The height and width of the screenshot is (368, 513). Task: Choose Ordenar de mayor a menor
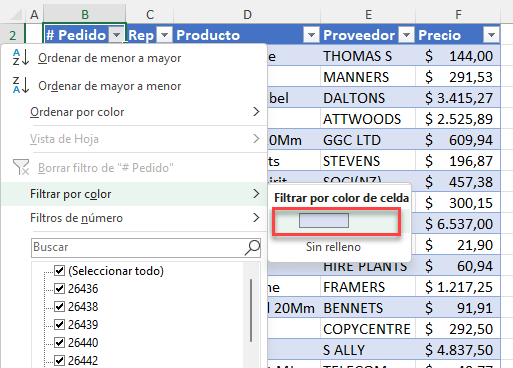110,86
